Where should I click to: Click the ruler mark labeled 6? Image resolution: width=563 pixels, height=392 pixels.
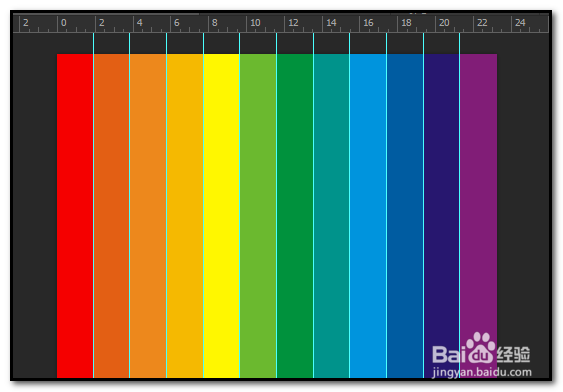coord(177,23)
